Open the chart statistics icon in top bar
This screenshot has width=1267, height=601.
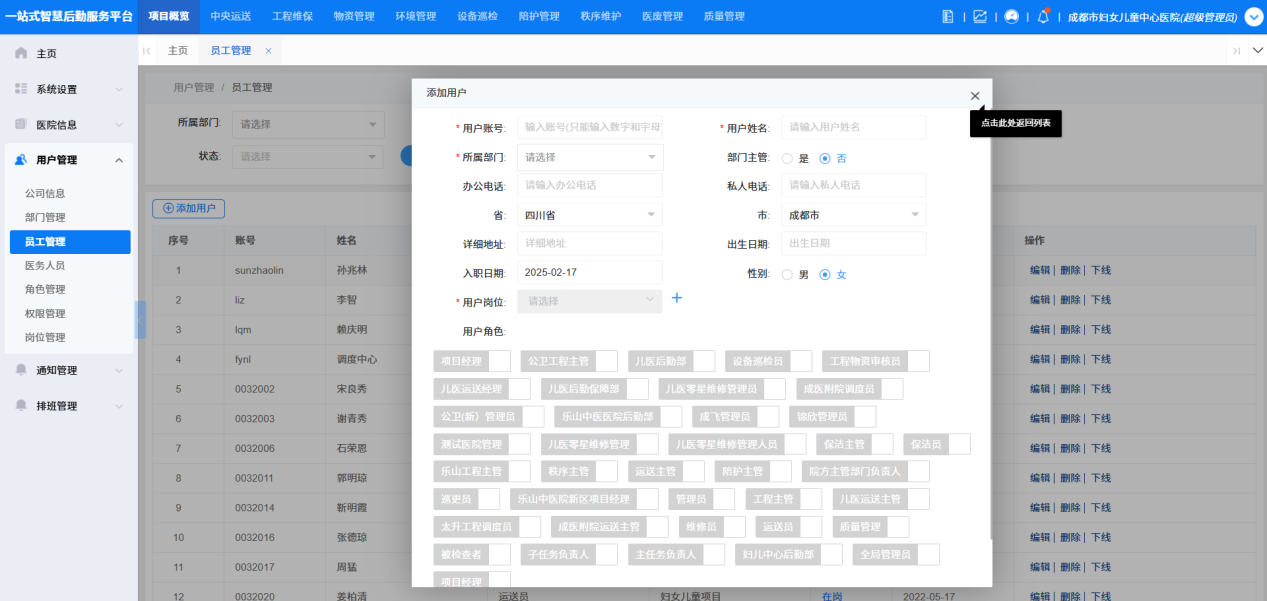(x=979, y=16)
